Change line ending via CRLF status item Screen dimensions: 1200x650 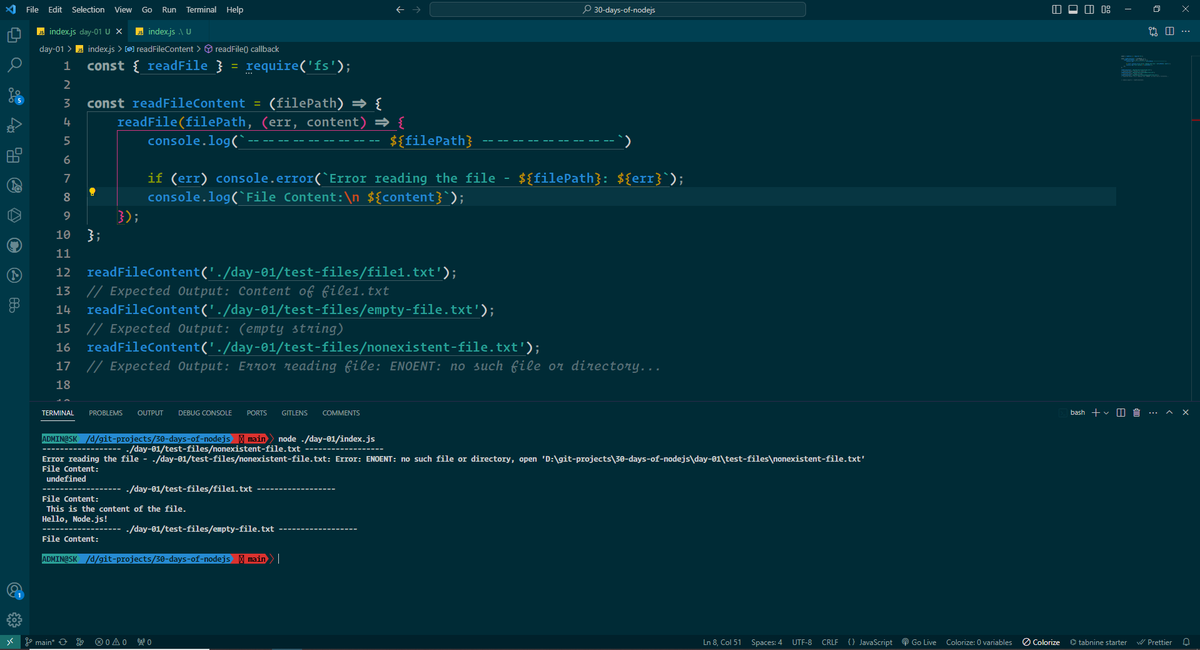[x=830, y=642]
